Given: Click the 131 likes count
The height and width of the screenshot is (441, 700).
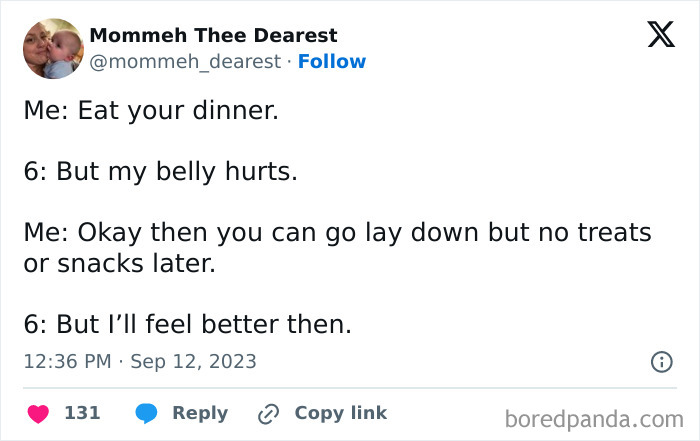Looking at the screenshot, I should [82, 413].
